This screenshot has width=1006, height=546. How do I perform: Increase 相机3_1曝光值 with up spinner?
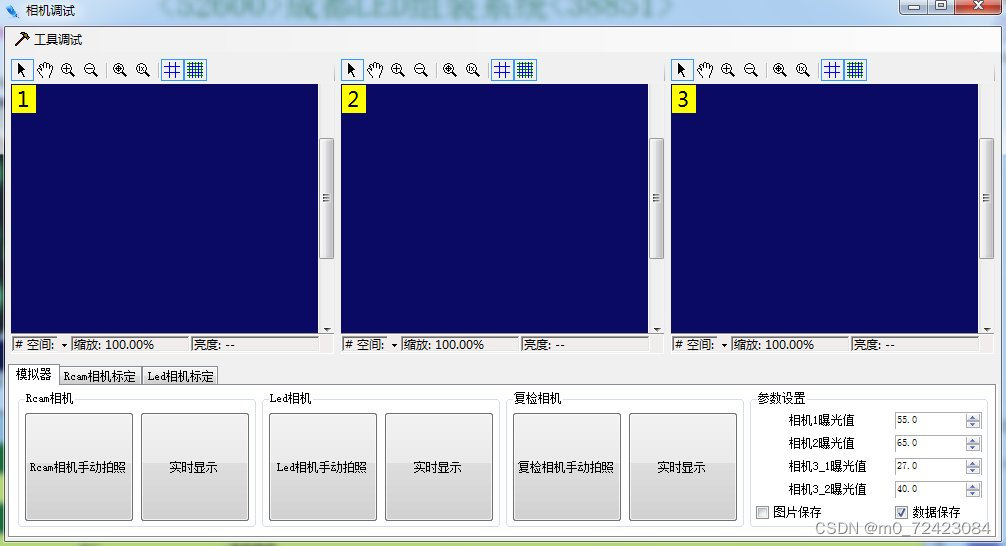click(973, 463)
